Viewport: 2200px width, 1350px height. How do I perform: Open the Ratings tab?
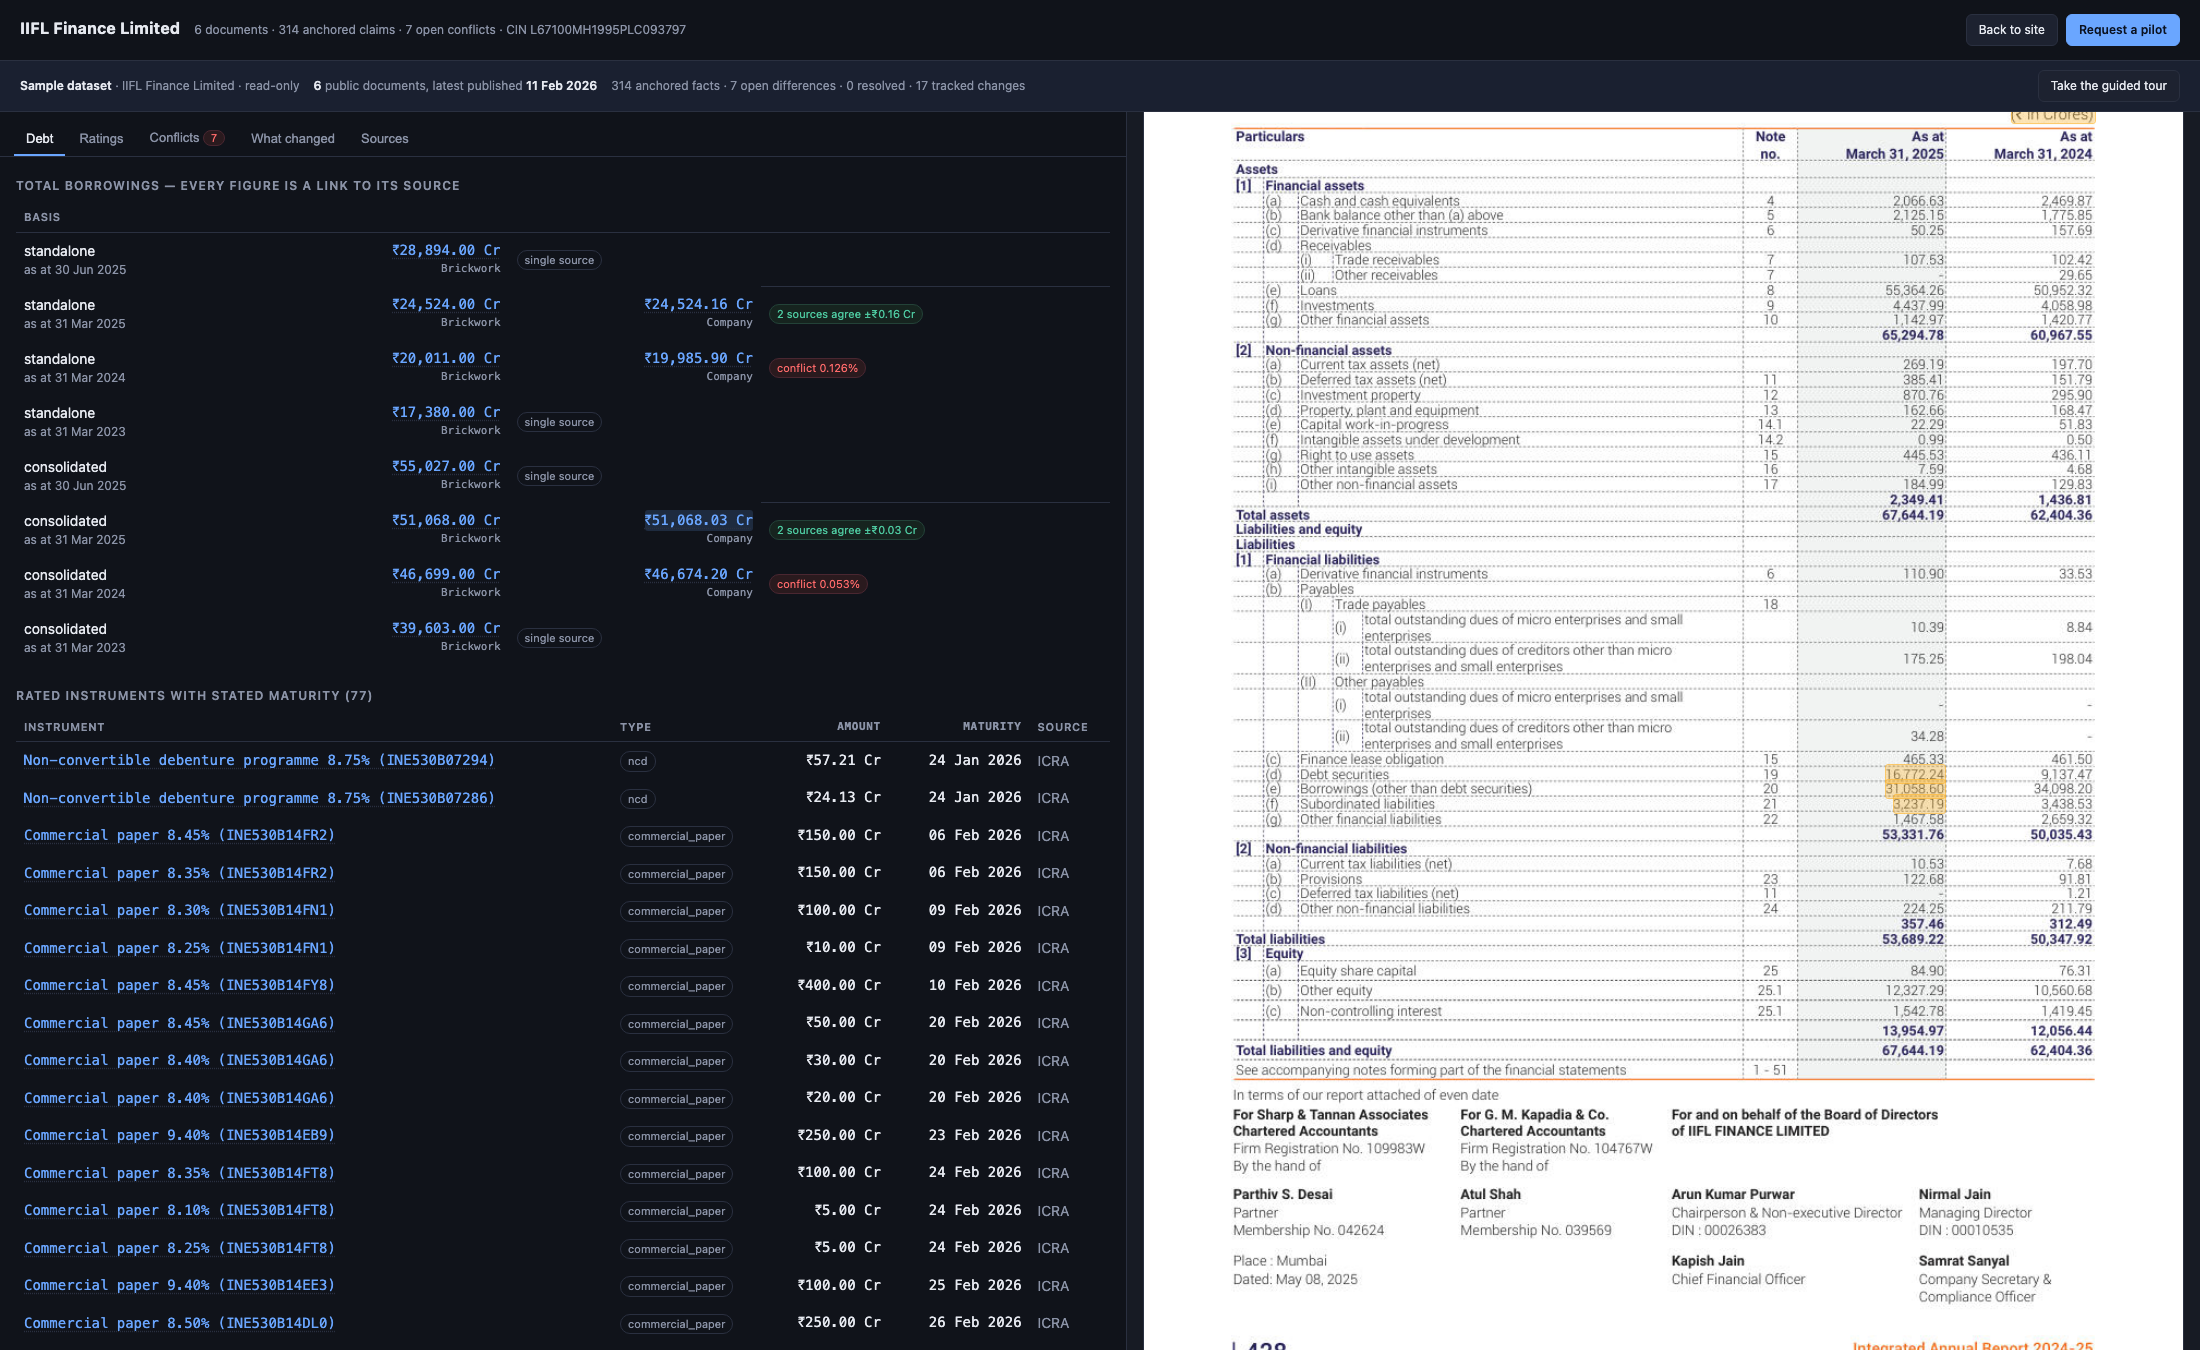pyautogui.click(x=101, y=138)
